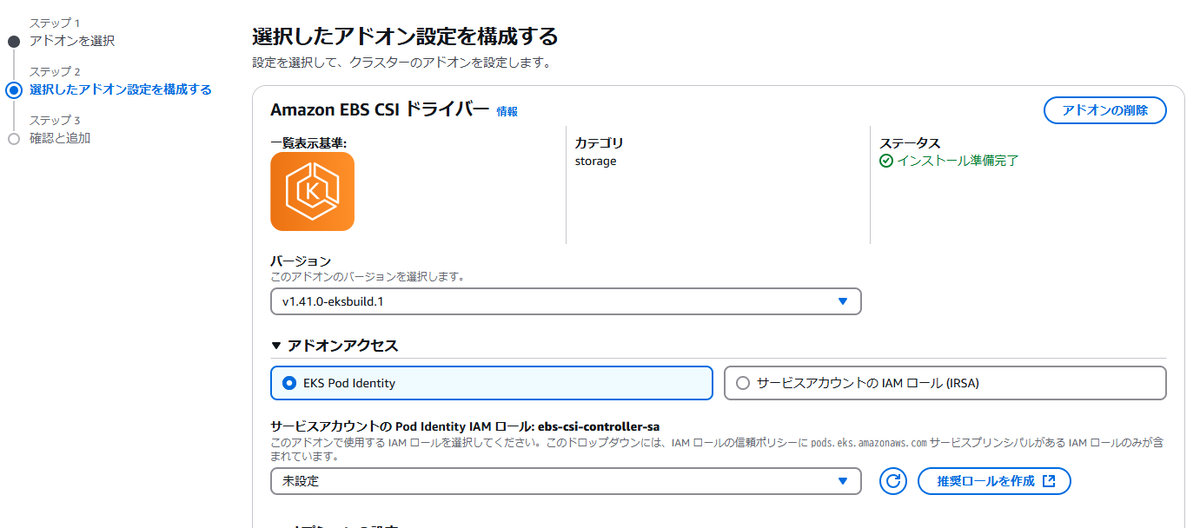This screenshot has height=528, width=1200.
Task: Click the ステータス column label
Action: coord(909,143)
